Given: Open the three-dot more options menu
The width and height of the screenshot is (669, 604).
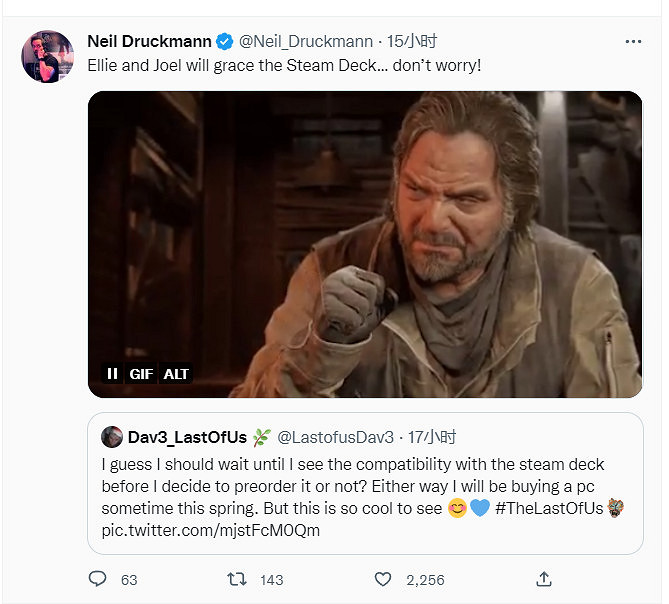Looking at the screenshot, I should (x=633, y=42).
